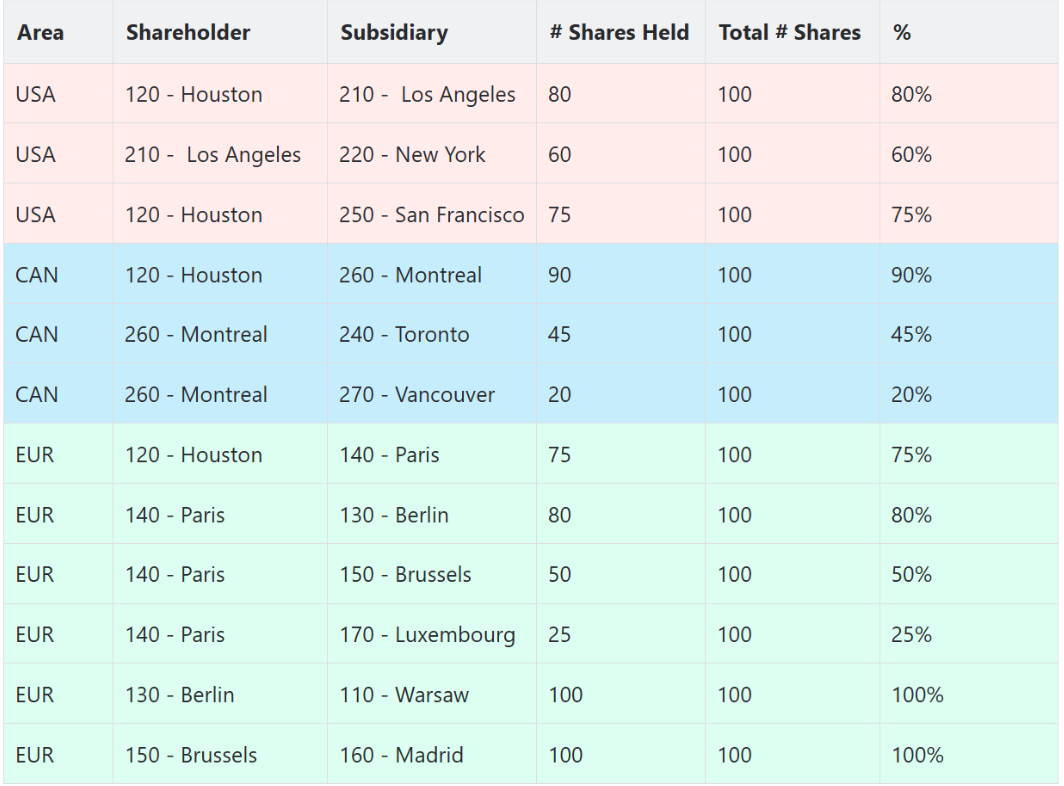
Task: Select the 210 - Los Angeles subsidiary cell
Action: [432, 94]
